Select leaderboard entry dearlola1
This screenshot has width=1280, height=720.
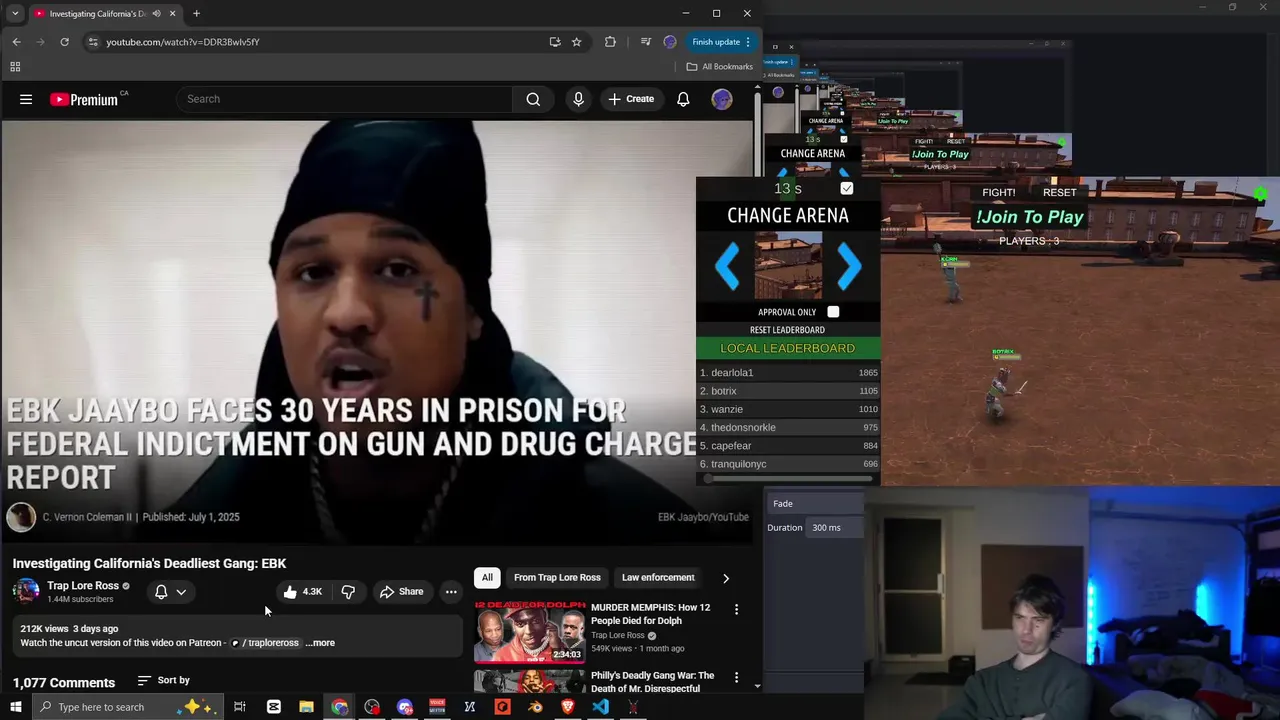click(788, 373)
